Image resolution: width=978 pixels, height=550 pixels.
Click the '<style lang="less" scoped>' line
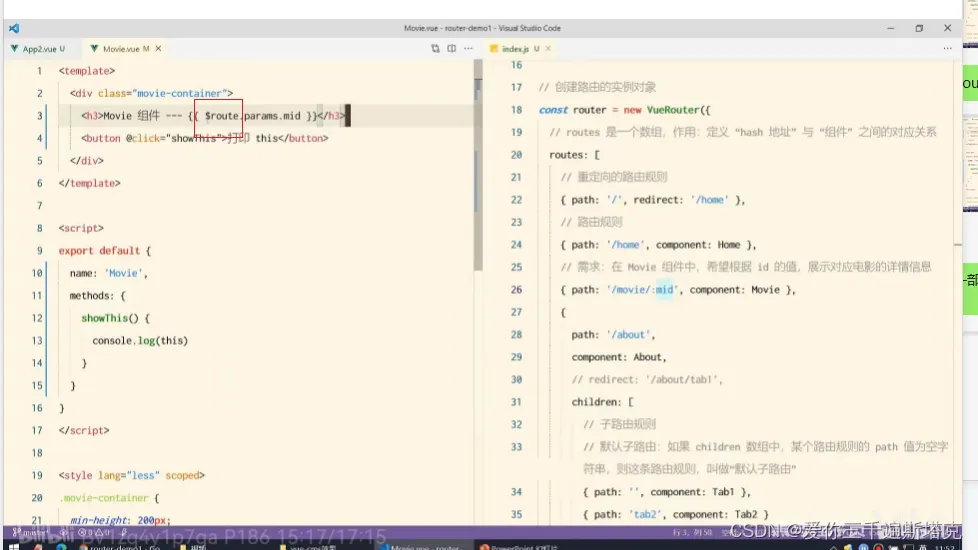tap(132, 475)
